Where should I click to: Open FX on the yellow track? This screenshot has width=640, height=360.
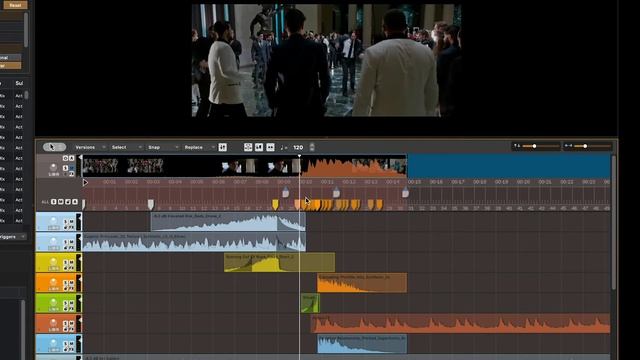coord(71,268)
